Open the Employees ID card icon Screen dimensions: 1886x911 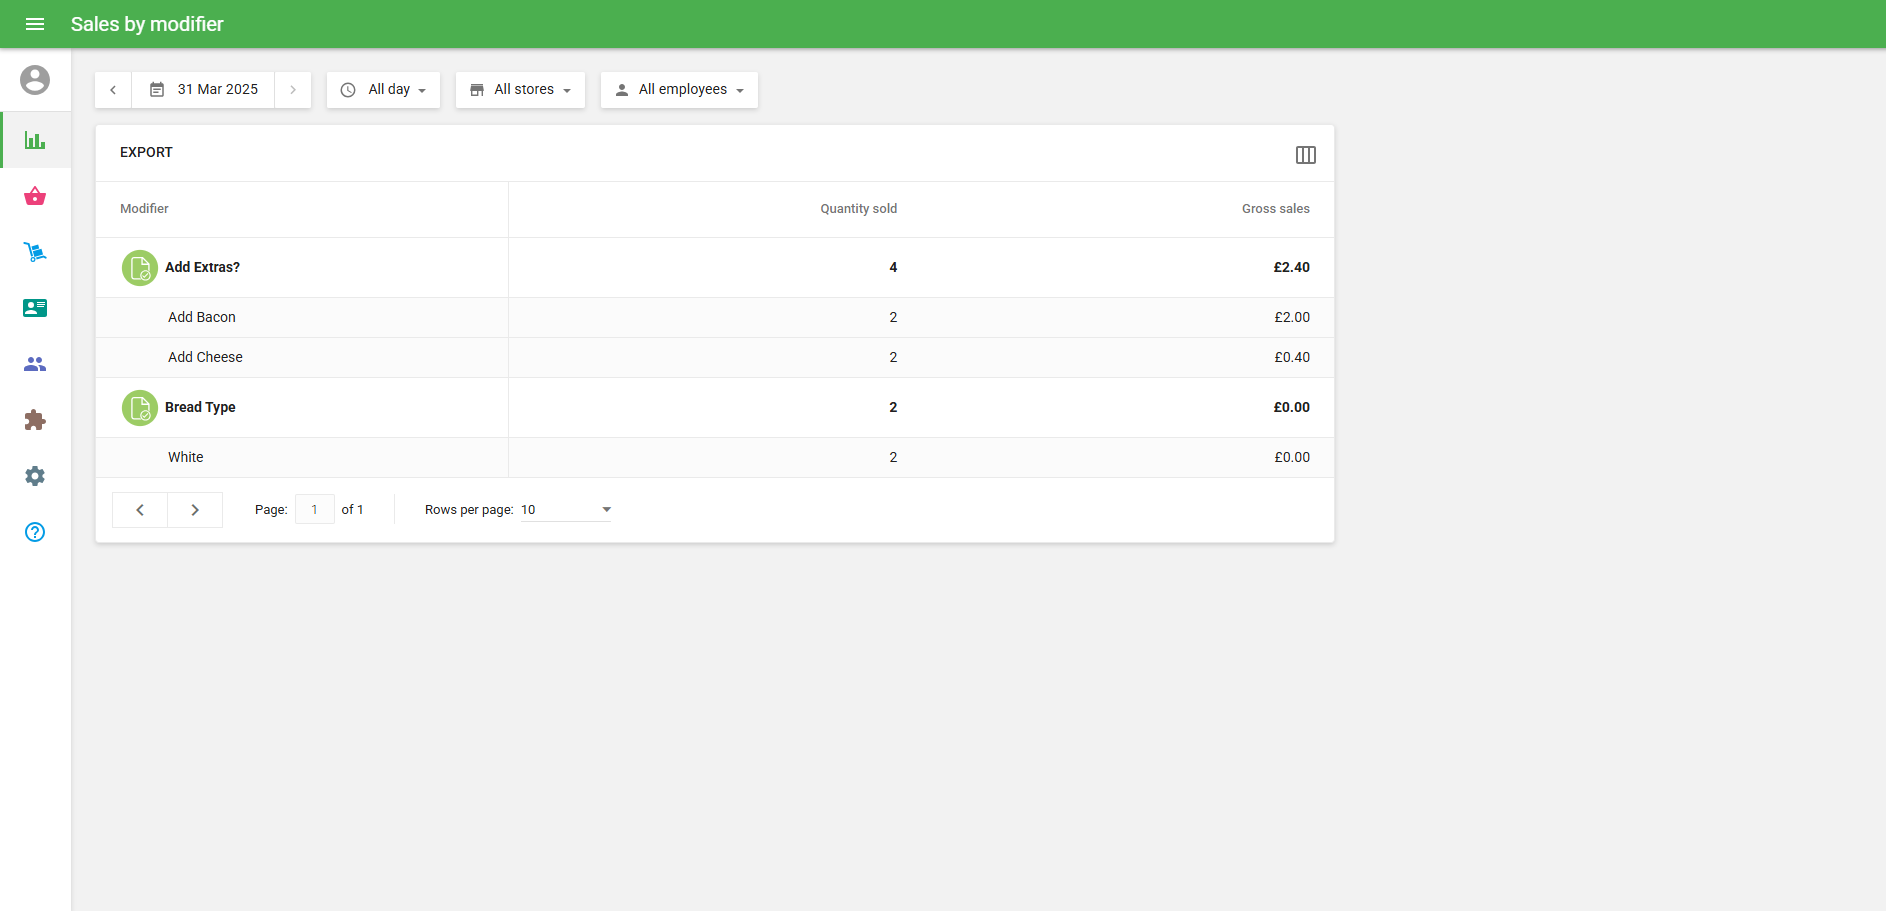(35, 308)
